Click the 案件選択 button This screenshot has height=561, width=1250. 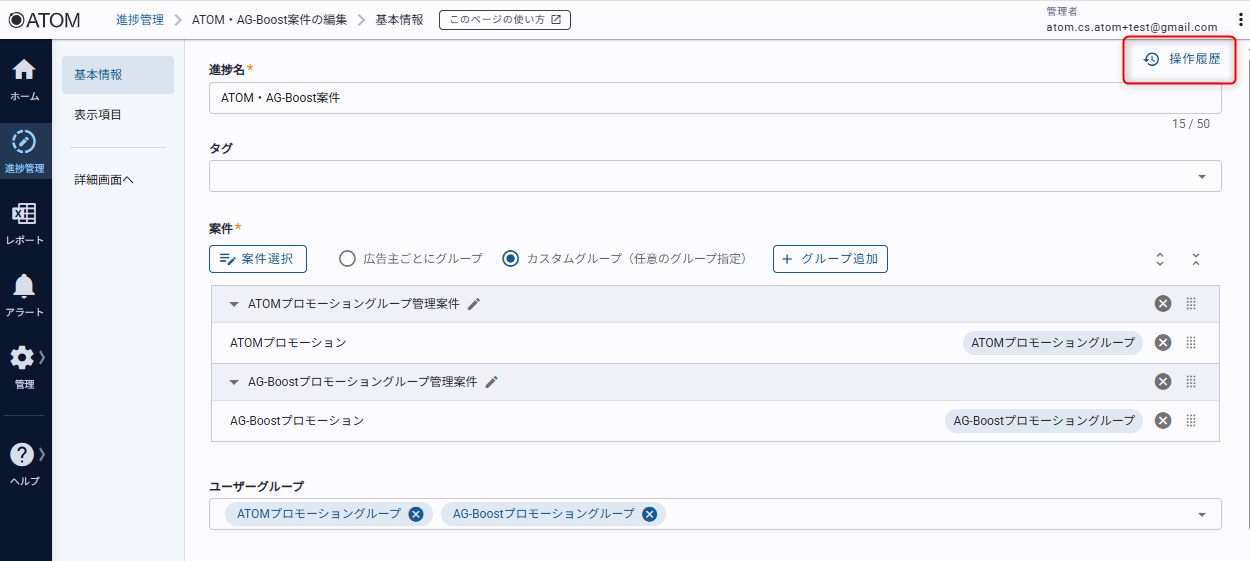(x=258, y=259)
